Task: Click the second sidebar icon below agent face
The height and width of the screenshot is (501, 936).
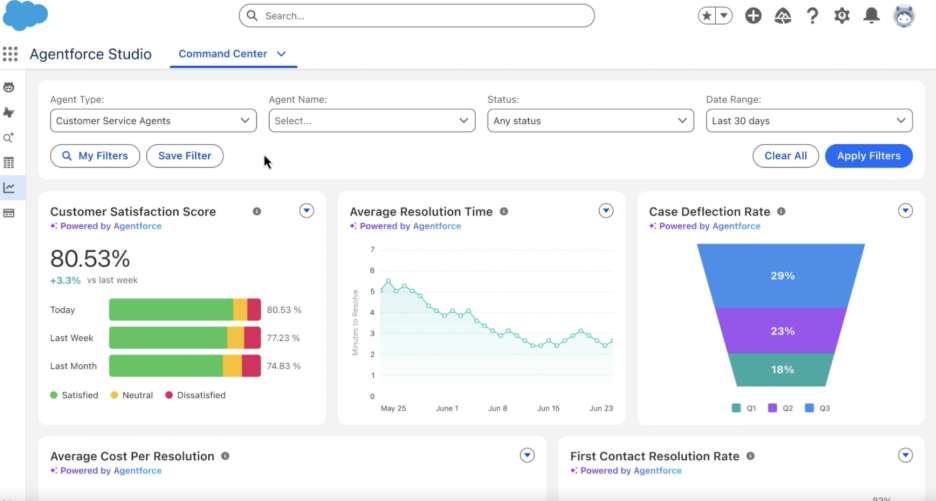Action: coord(9,112)
